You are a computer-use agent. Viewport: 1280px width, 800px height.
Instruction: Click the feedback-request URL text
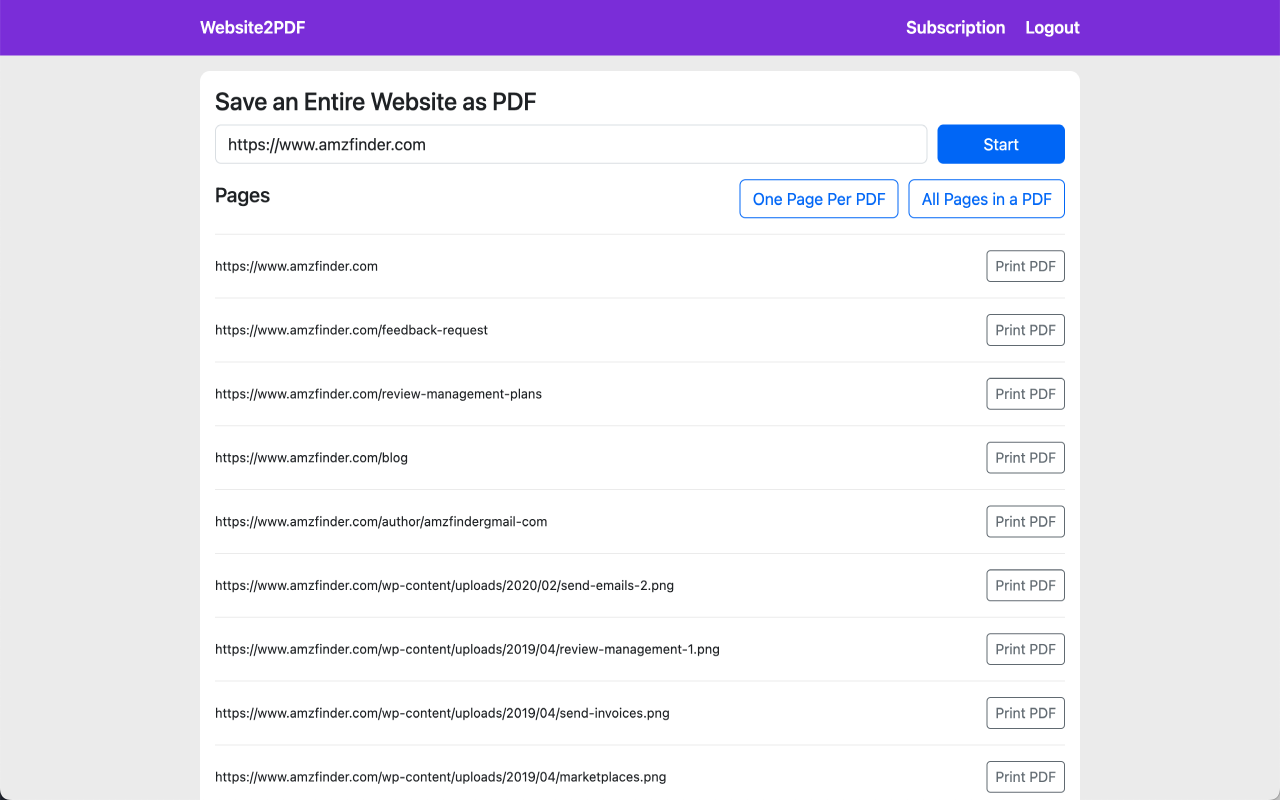(351, 329)
